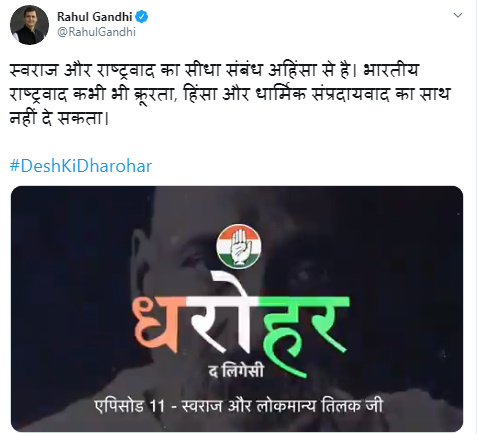Visit the @RahulGandhi handle link

97,32
